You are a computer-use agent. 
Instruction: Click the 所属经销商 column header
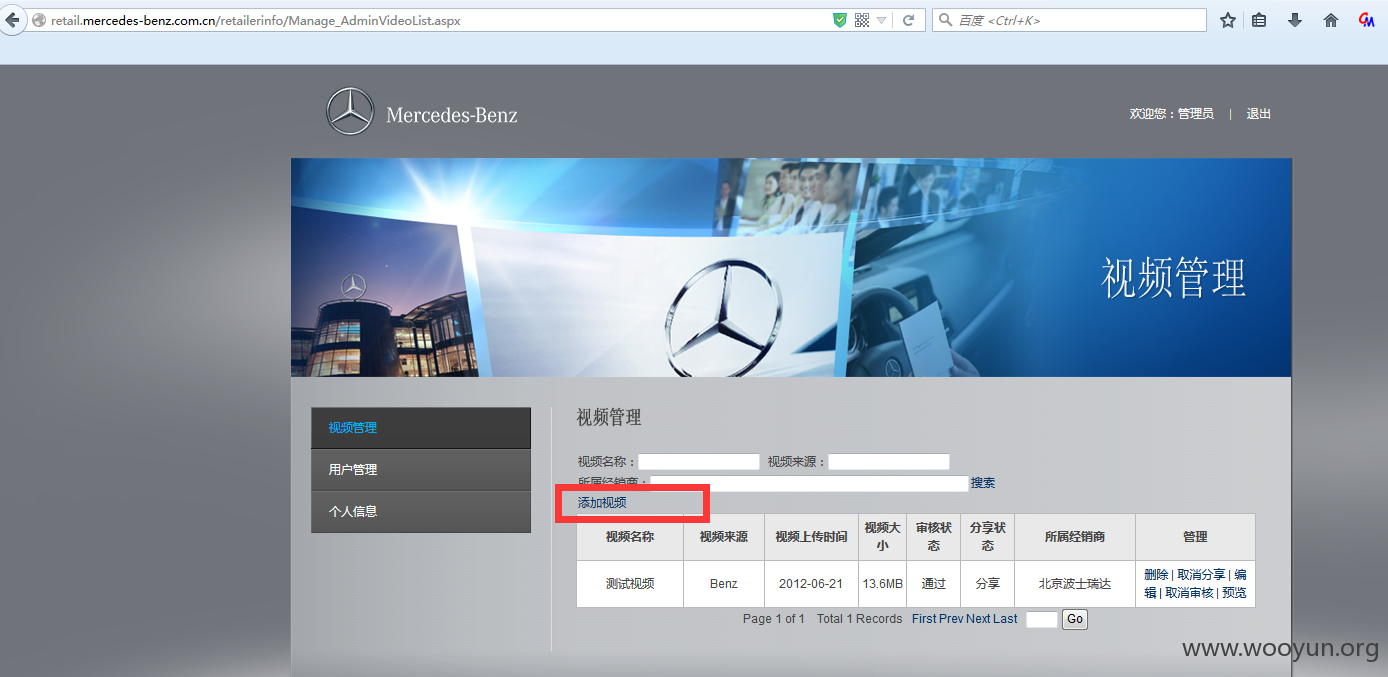[1075, 537]
